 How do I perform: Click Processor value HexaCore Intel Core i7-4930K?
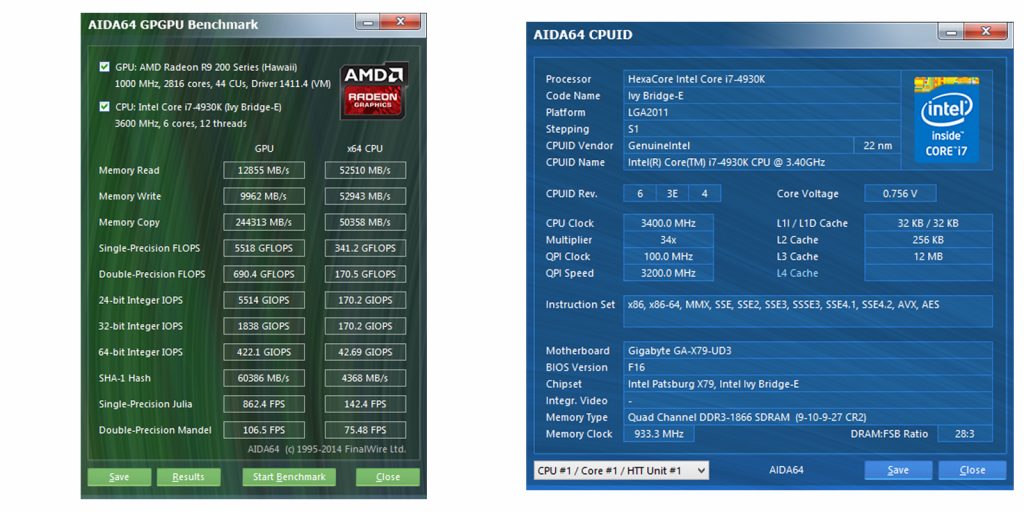(x=762, y=79)
